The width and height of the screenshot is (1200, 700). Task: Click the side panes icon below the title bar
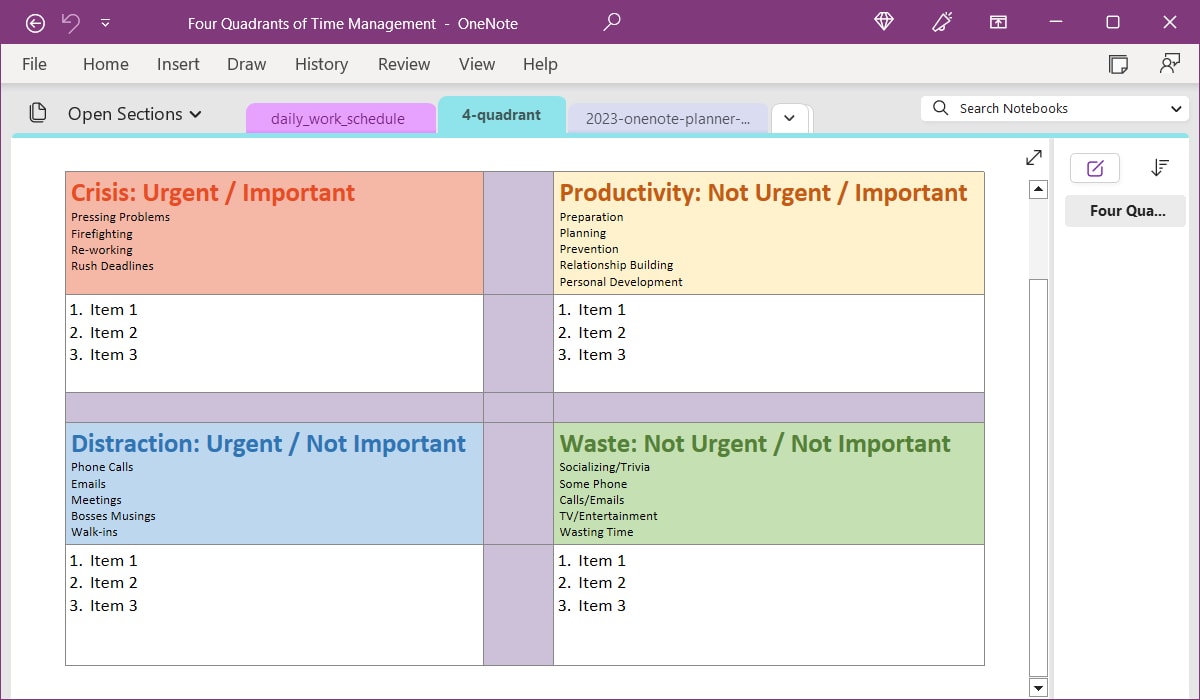[1117, 63]
